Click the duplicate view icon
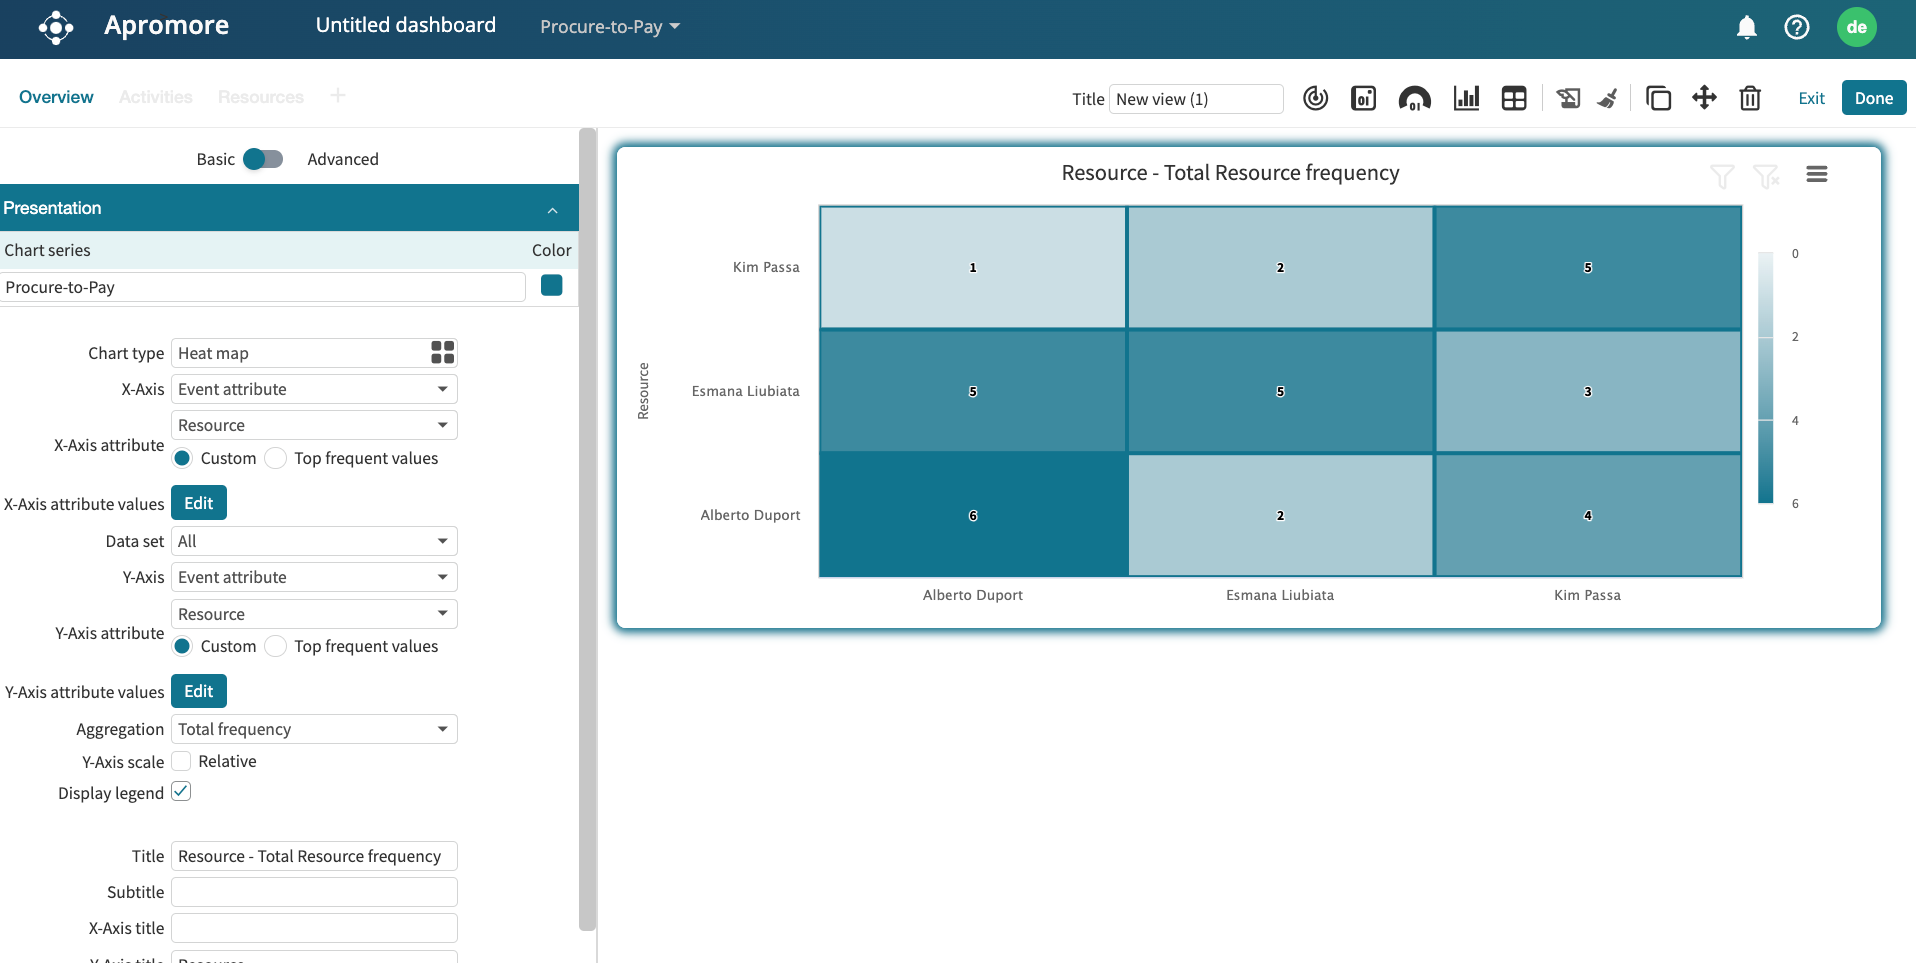Screen dimensions: 1916x963 pos(1658,98)
